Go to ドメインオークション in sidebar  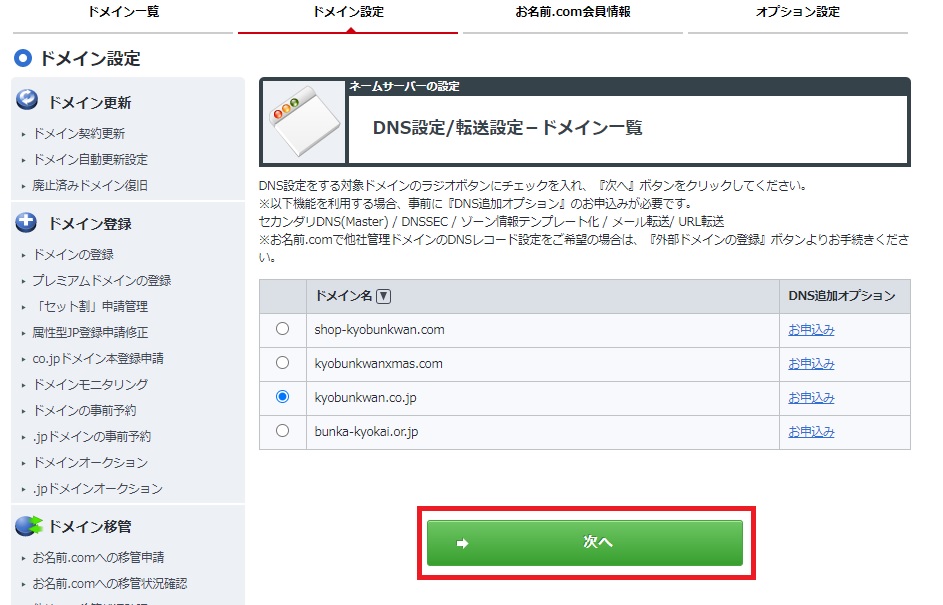[90, 463]
